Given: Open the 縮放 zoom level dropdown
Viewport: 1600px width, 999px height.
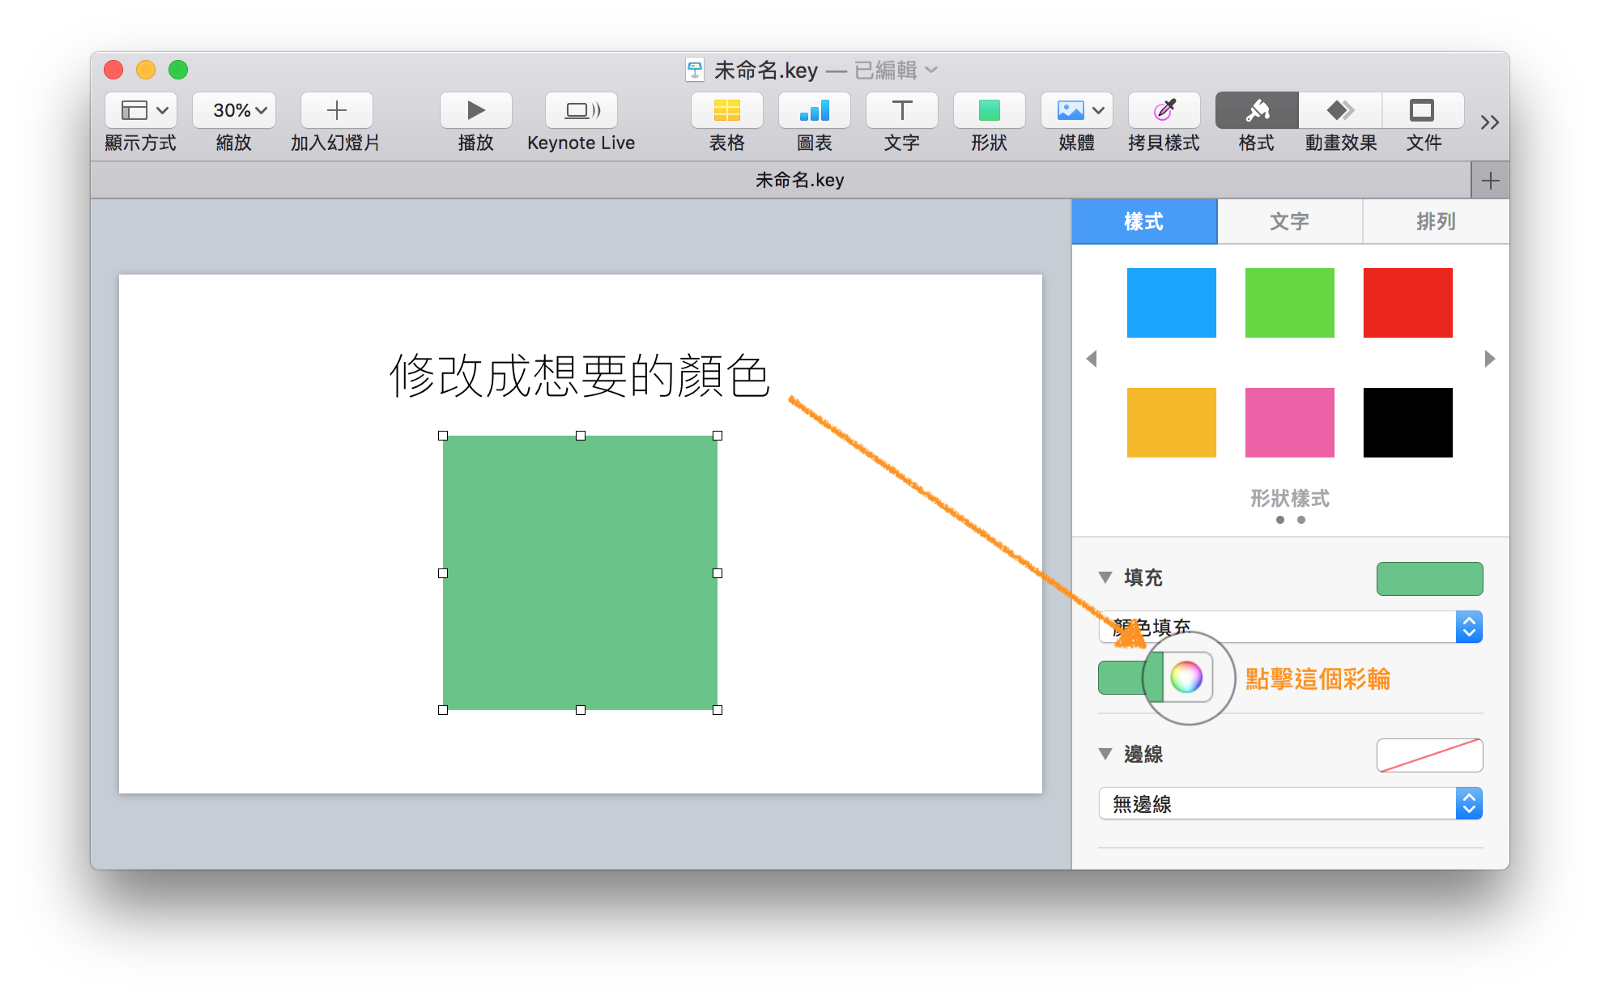Looking at the screenshot, I should coord(233,110).
